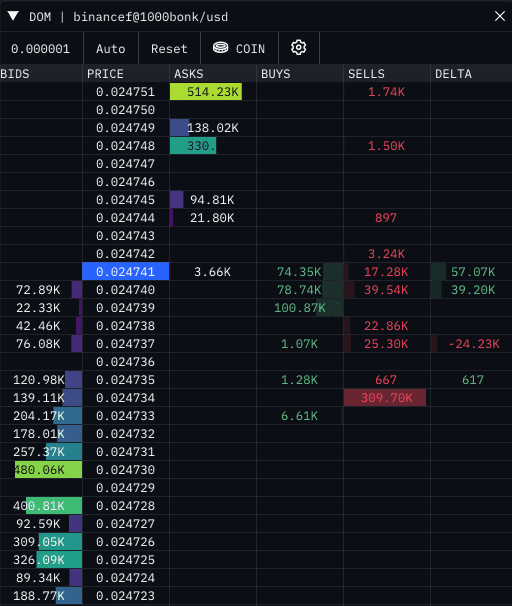Screen dimensions: 512x606
Task: Click price level 0.024743
Action: [x=126, y=236]
